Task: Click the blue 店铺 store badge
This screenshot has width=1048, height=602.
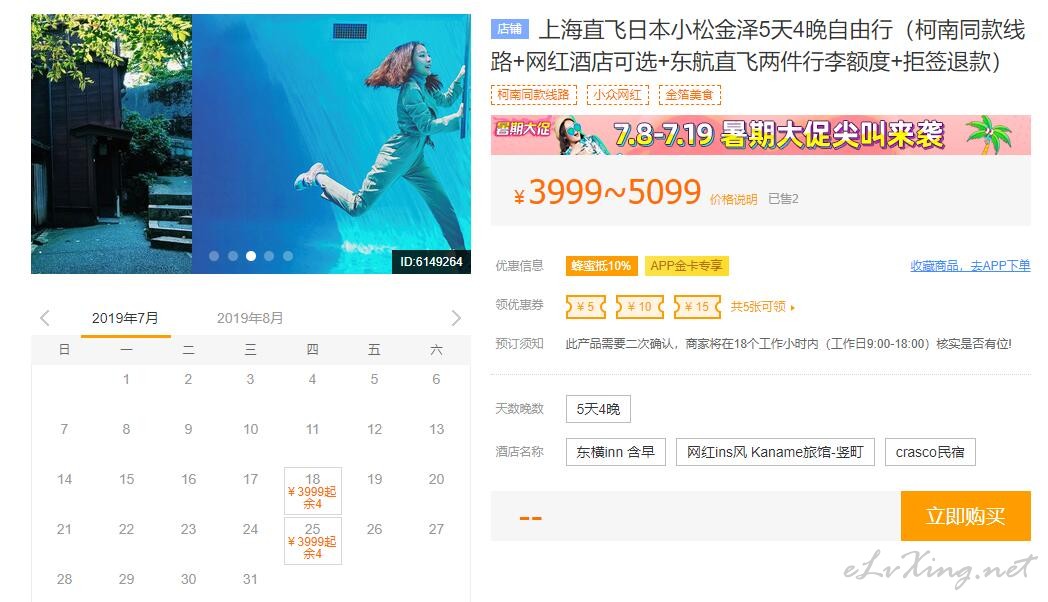Action: [509, 29]
